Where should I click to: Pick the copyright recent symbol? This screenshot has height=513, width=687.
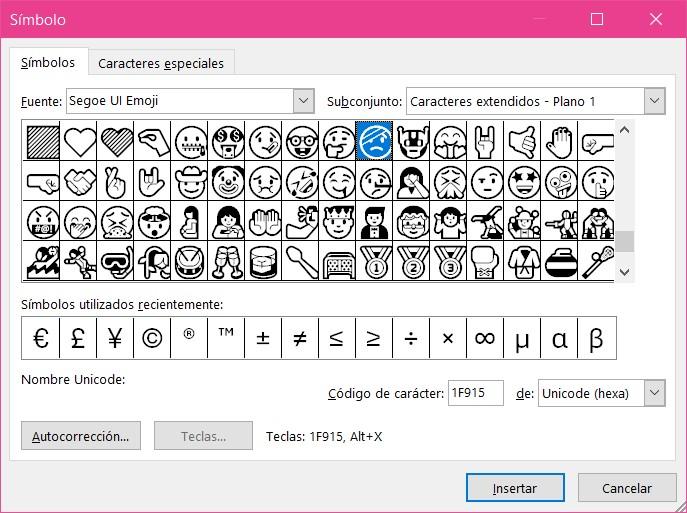point(152,338)
